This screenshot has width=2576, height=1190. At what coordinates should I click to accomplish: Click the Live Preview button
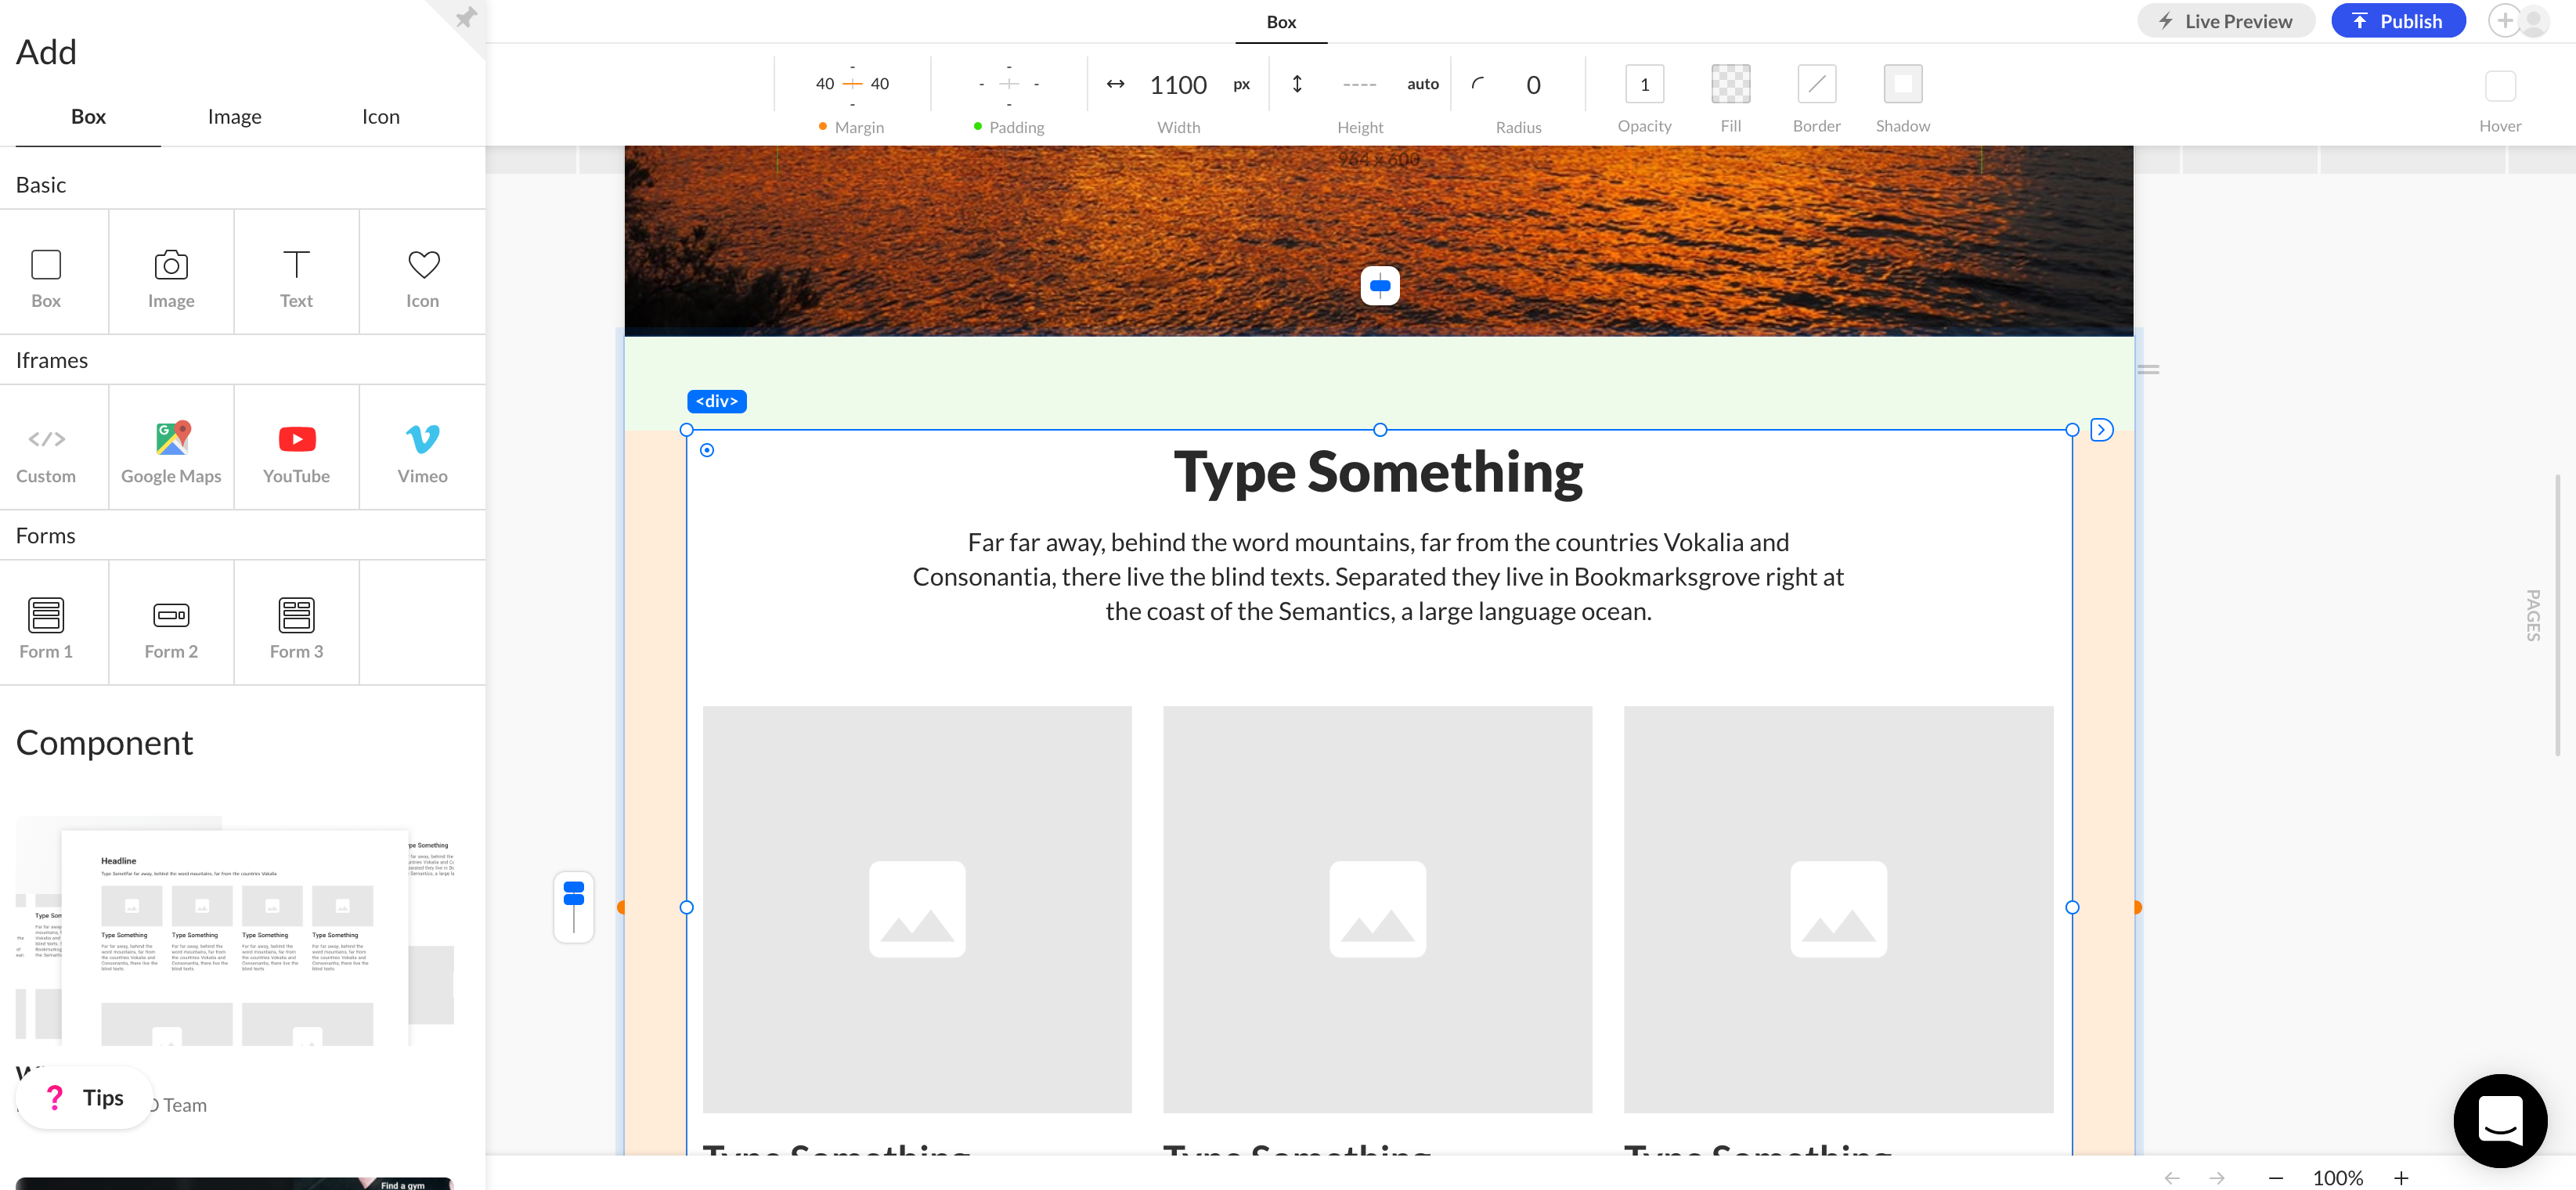point(2226,21)
